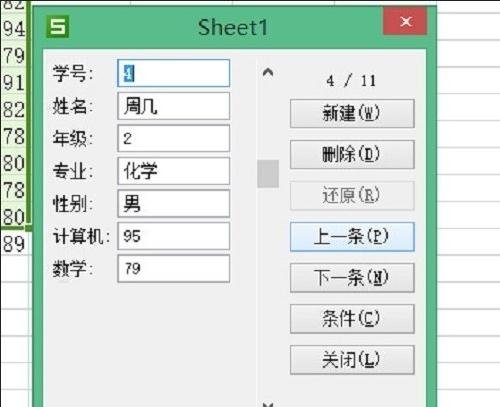Click the gray scrollbar thumb
Viewport: 500px width, 407px height.
(268, 174)
